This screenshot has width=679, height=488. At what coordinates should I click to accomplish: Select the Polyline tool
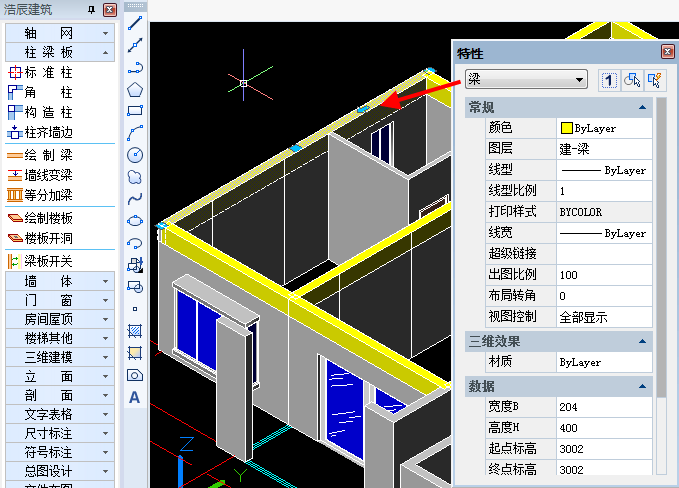[x=135, y=68]
